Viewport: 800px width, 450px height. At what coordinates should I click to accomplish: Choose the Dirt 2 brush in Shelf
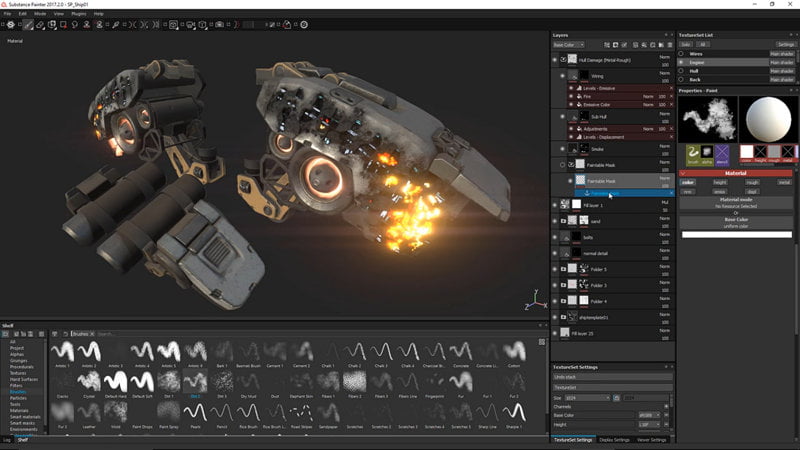coord(196,382)
